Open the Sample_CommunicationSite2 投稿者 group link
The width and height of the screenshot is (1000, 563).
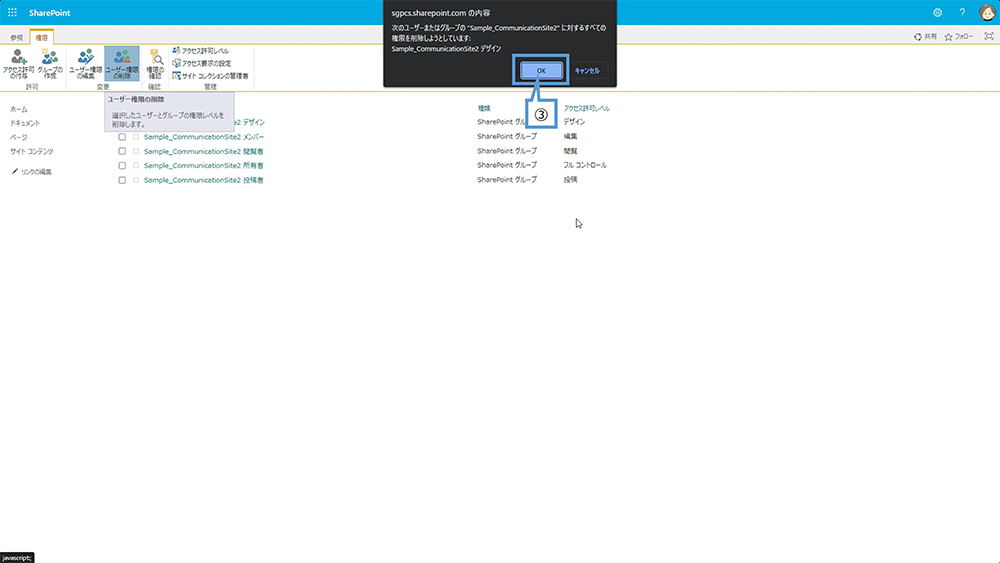click(203, 180)
